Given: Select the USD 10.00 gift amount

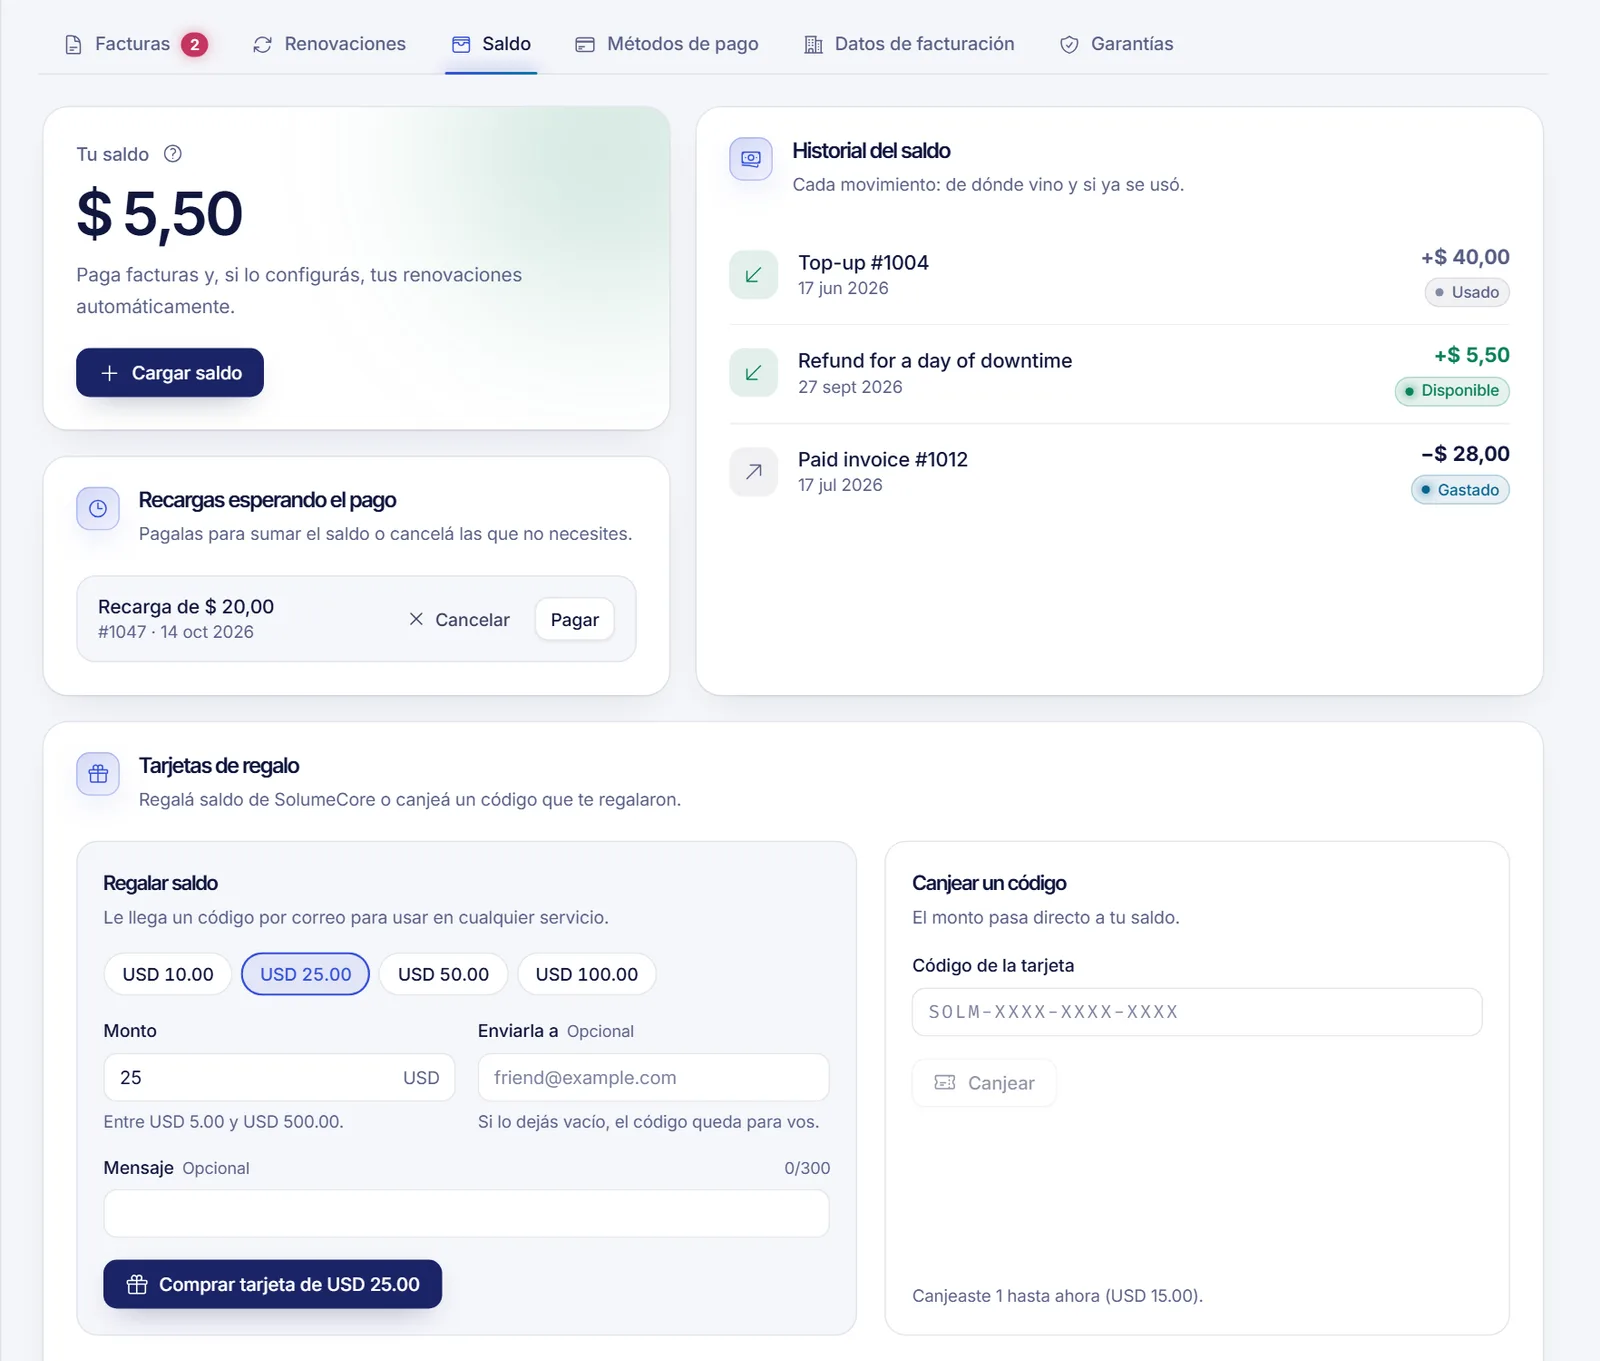Looking at the screenshot, I should 168,974.
